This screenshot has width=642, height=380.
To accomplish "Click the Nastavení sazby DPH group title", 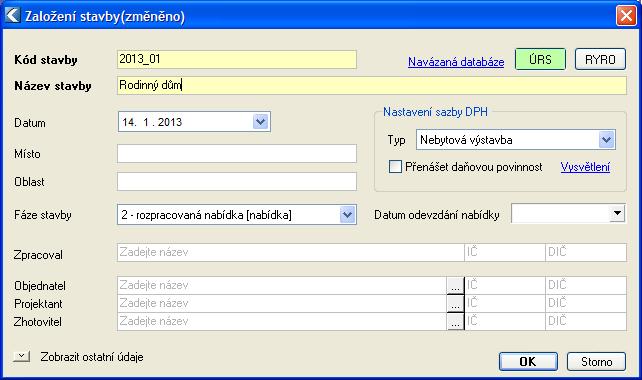I will tap(435, 112).
